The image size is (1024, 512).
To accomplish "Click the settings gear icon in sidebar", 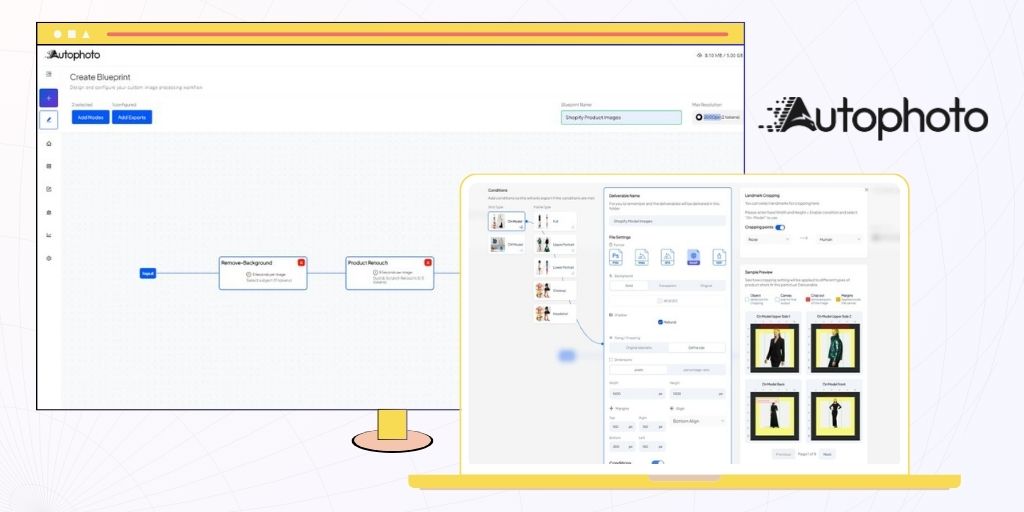I will pyautogui.click(x=49, y=258).
